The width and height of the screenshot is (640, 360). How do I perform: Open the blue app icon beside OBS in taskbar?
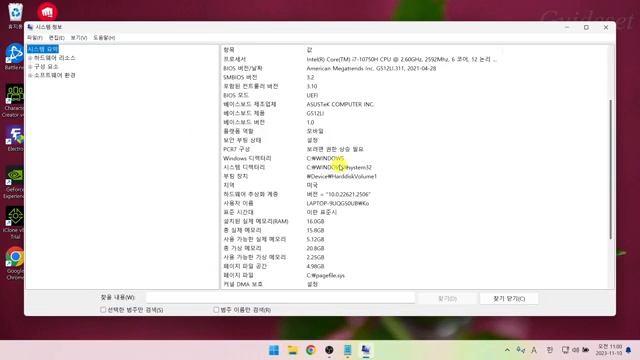(x=347, y=350)
